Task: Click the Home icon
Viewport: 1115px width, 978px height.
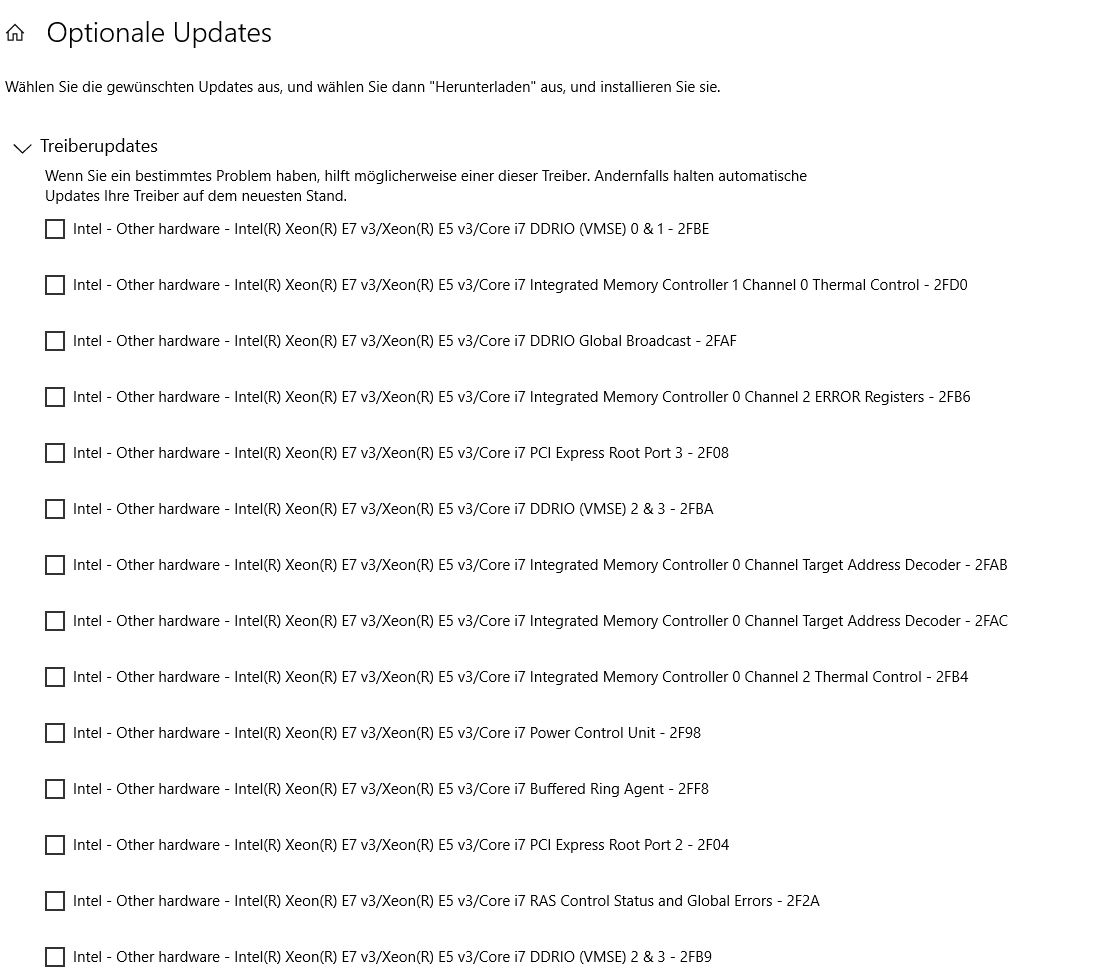Action: pyautogui.click(x=15, y=33)
